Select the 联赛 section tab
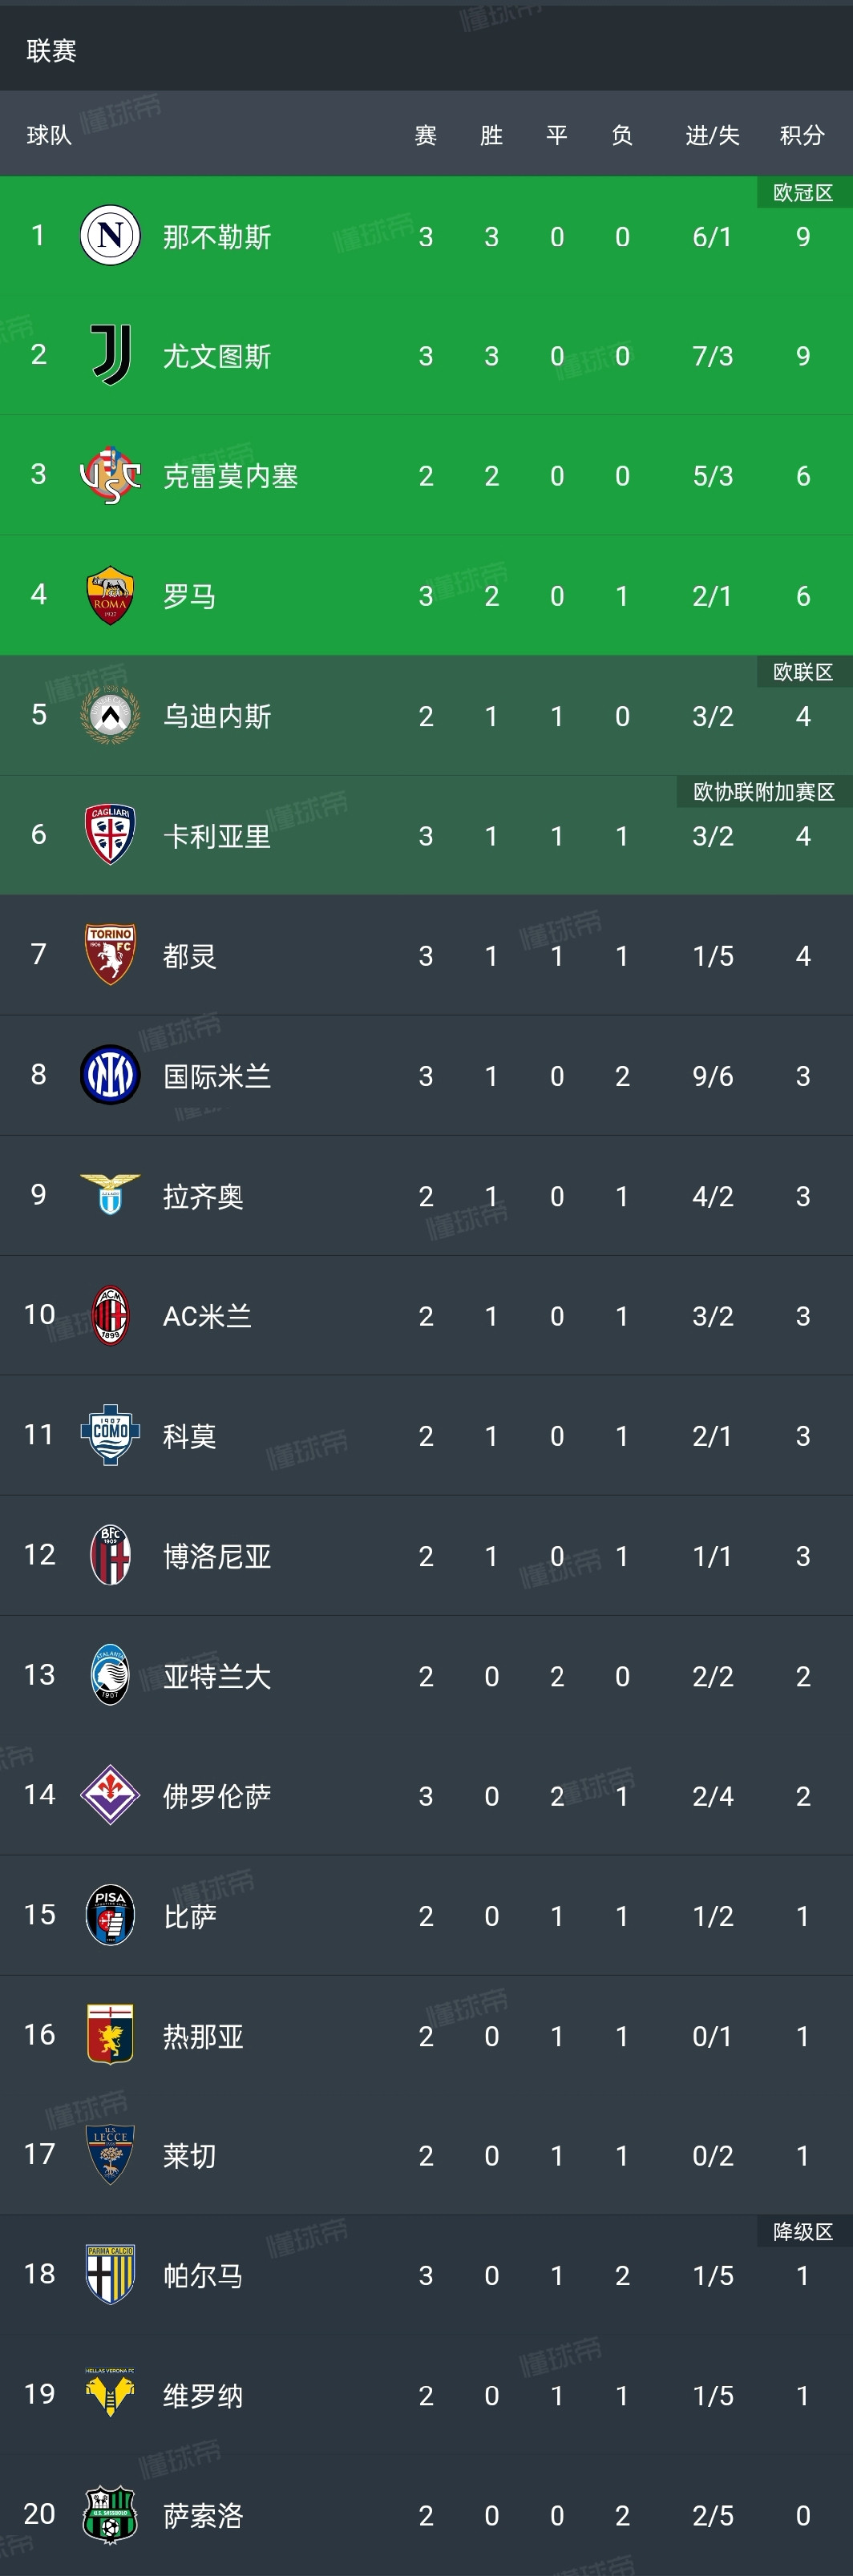 [x=52, y=51]
